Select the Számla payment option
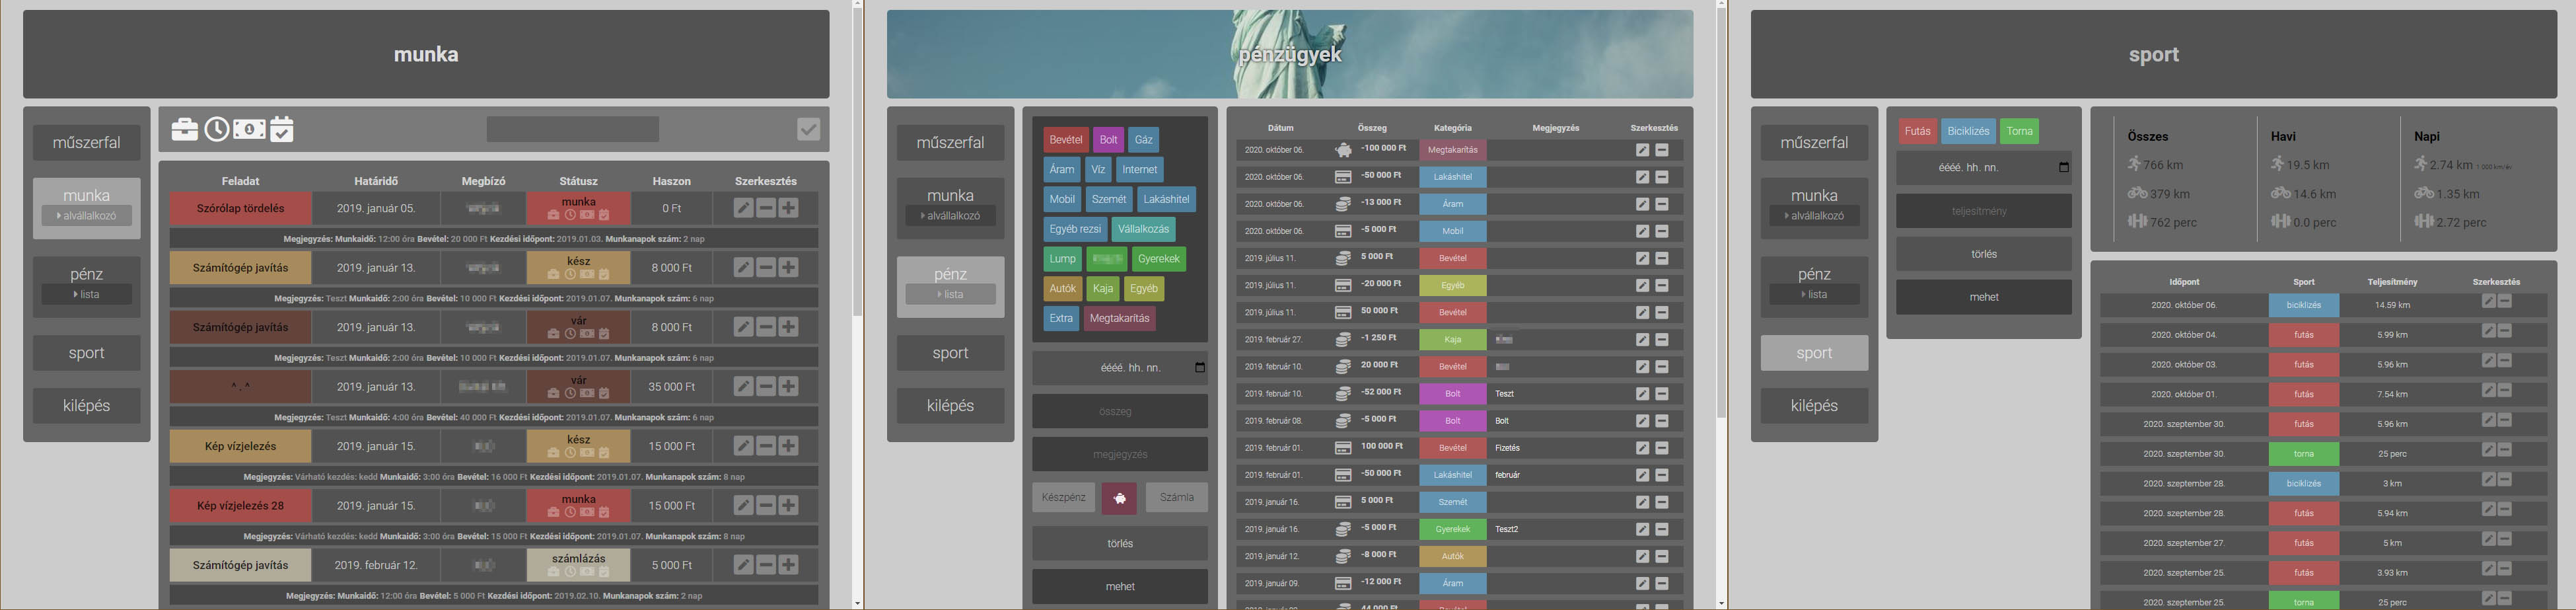 [x=1176, y=498]
